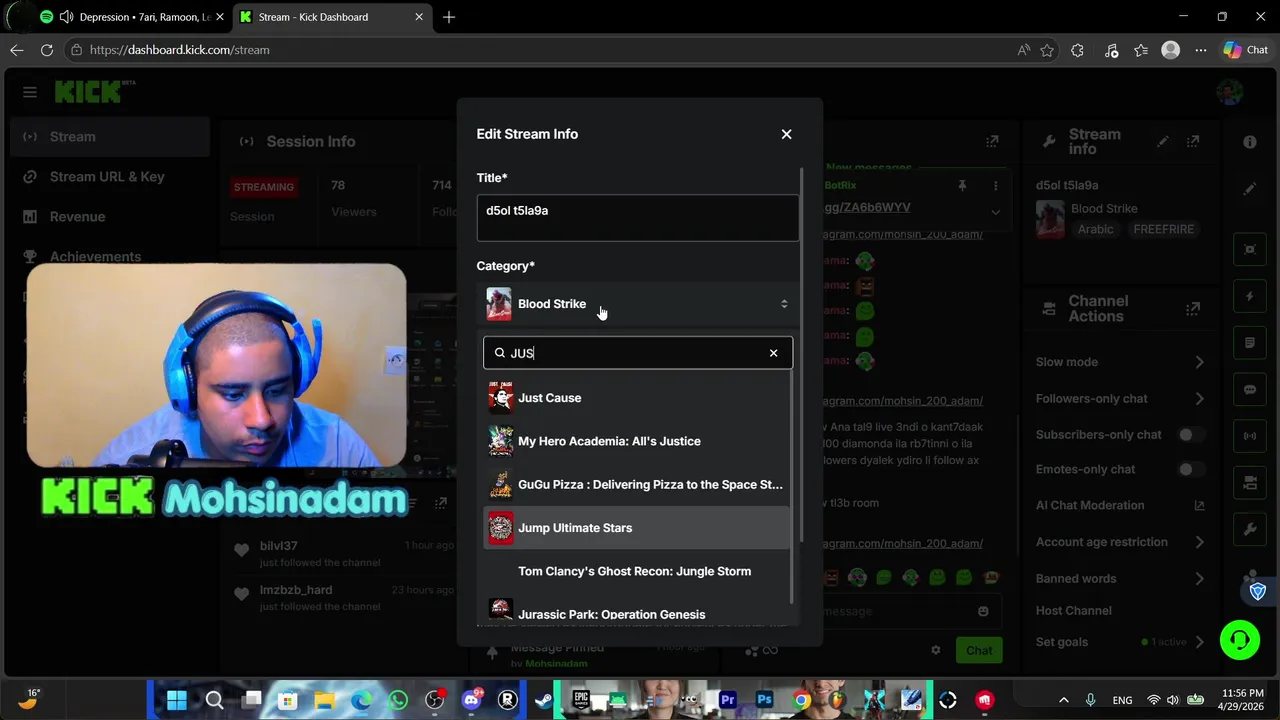
Task: Open AI Chat Moderation external link
Action: click(1199, 506)
